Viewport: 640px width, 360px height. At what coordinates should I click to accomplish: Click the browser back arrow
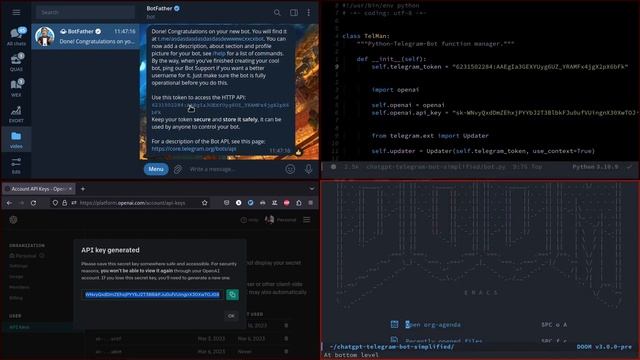coord(9,203)
